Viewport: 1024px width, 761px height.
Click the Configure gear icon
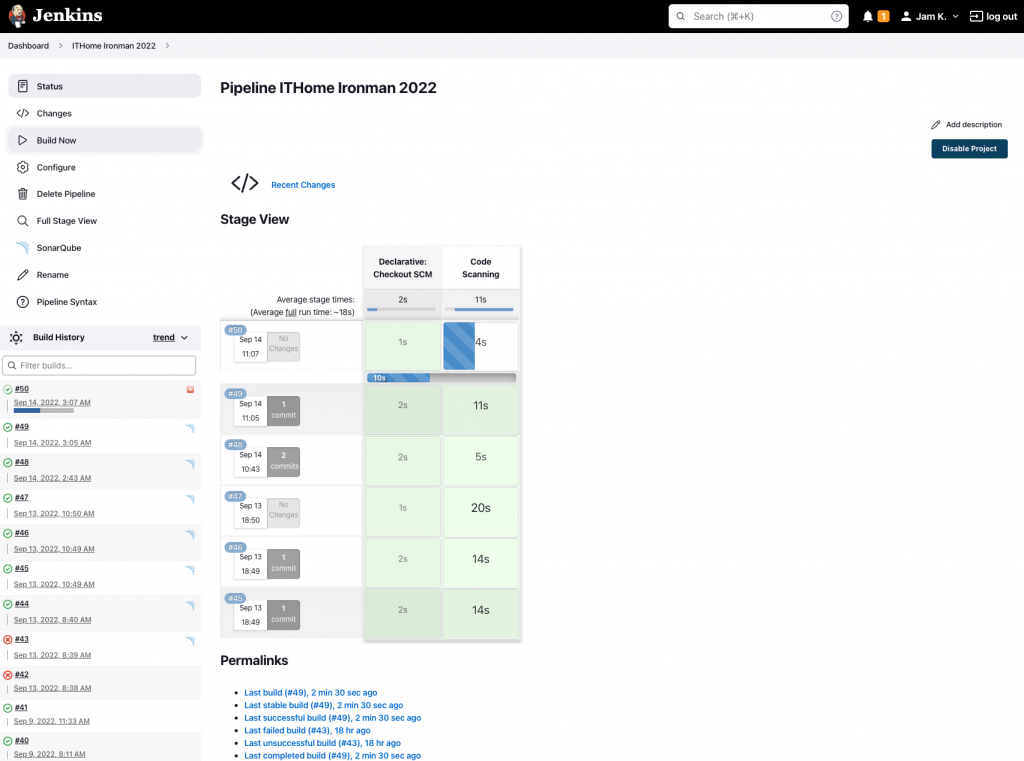pyautogui.click(x=23, y=167)
